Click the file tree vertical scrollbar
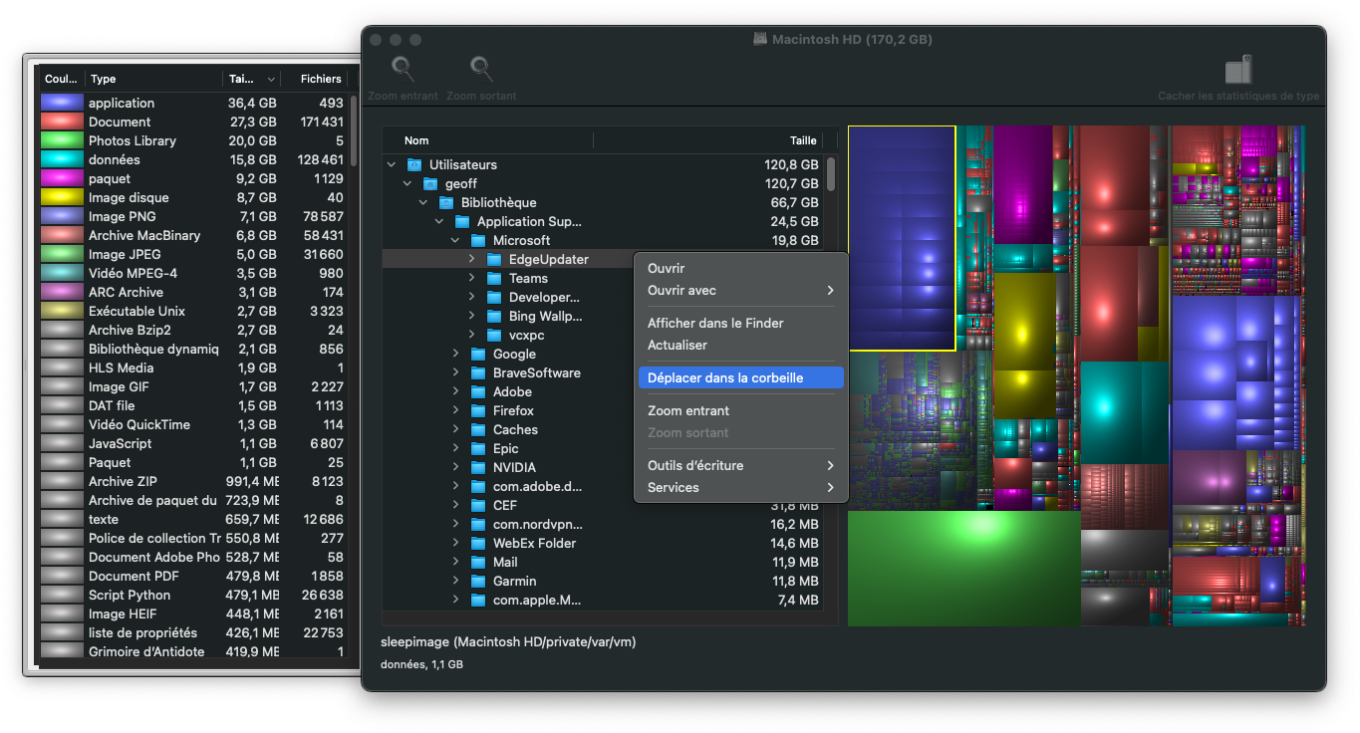This screenshot has width=1360, height=733. pos(831,380)
